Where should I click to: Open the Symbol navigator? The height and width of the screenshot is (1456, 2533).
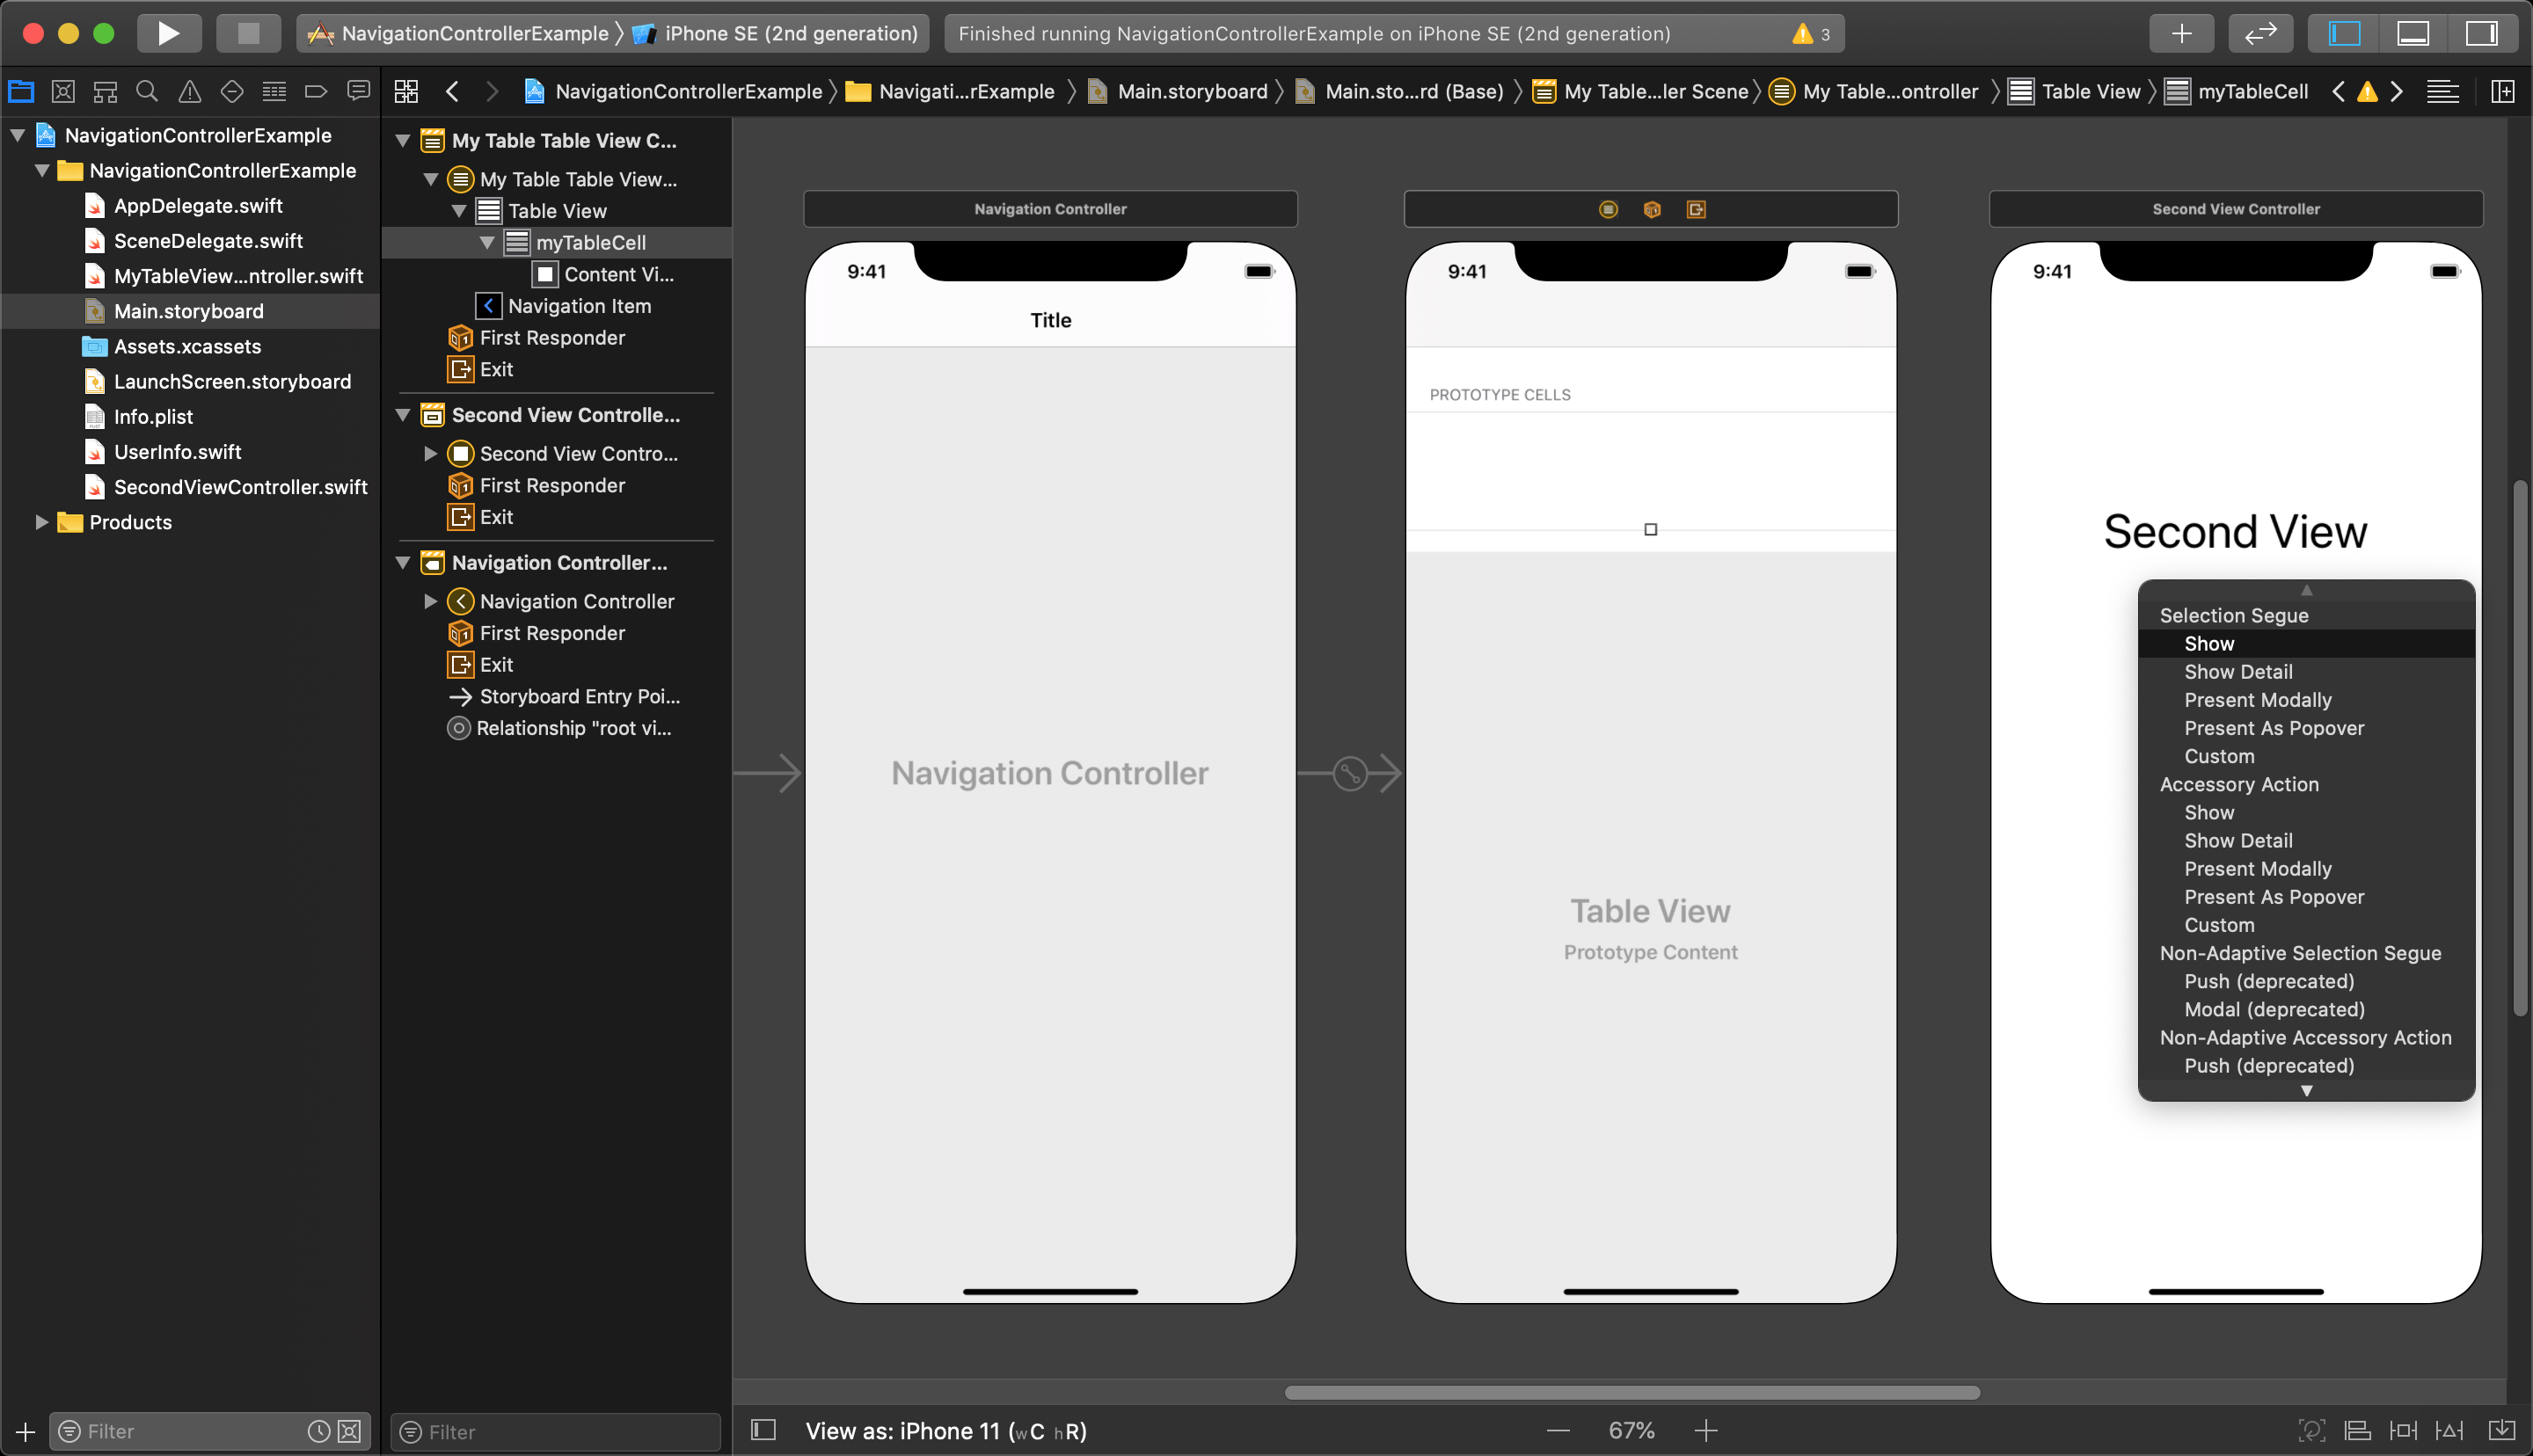tap(105, 92)
